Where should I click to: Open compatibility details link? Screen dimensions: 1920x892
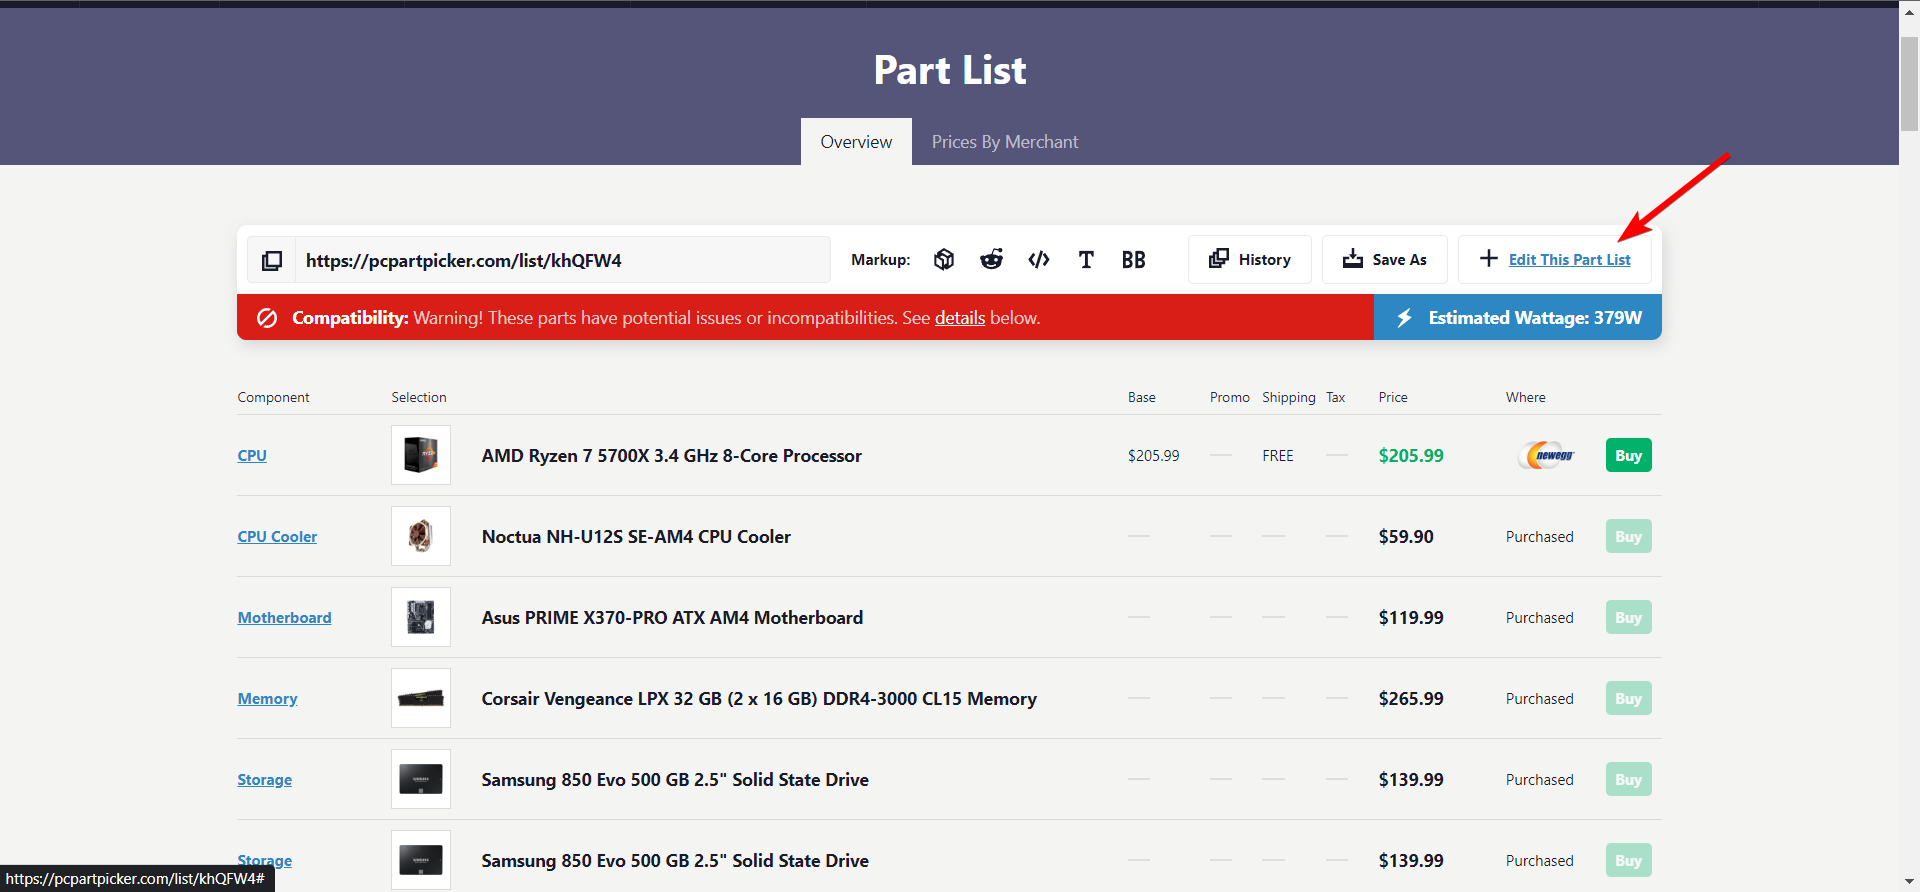[x=960, y=318]
